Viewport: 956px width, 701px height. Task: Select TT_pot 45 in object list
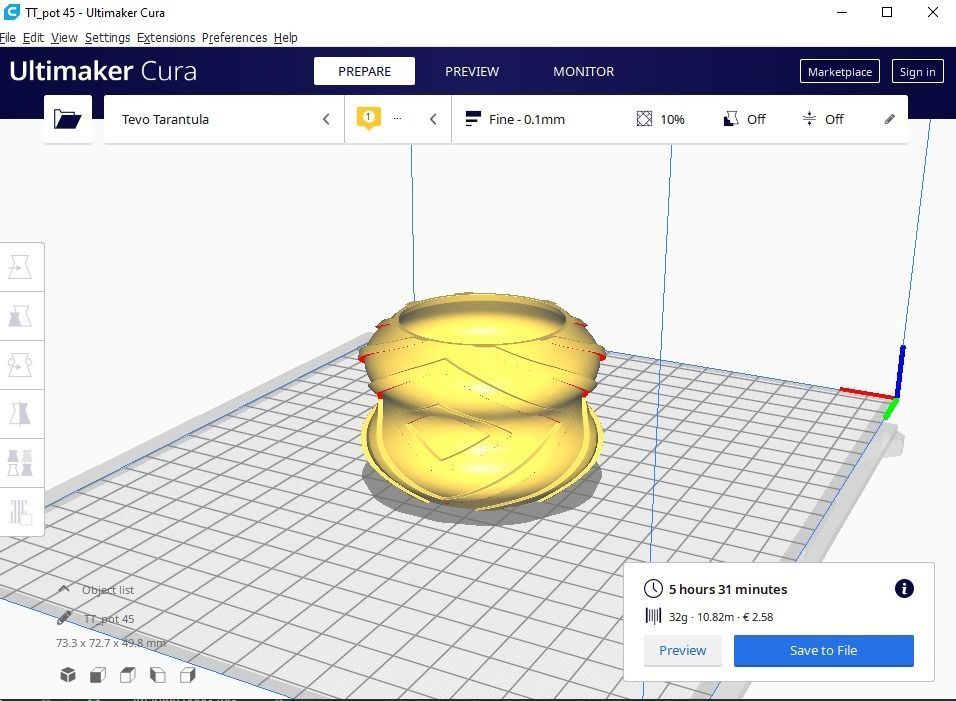109,619
